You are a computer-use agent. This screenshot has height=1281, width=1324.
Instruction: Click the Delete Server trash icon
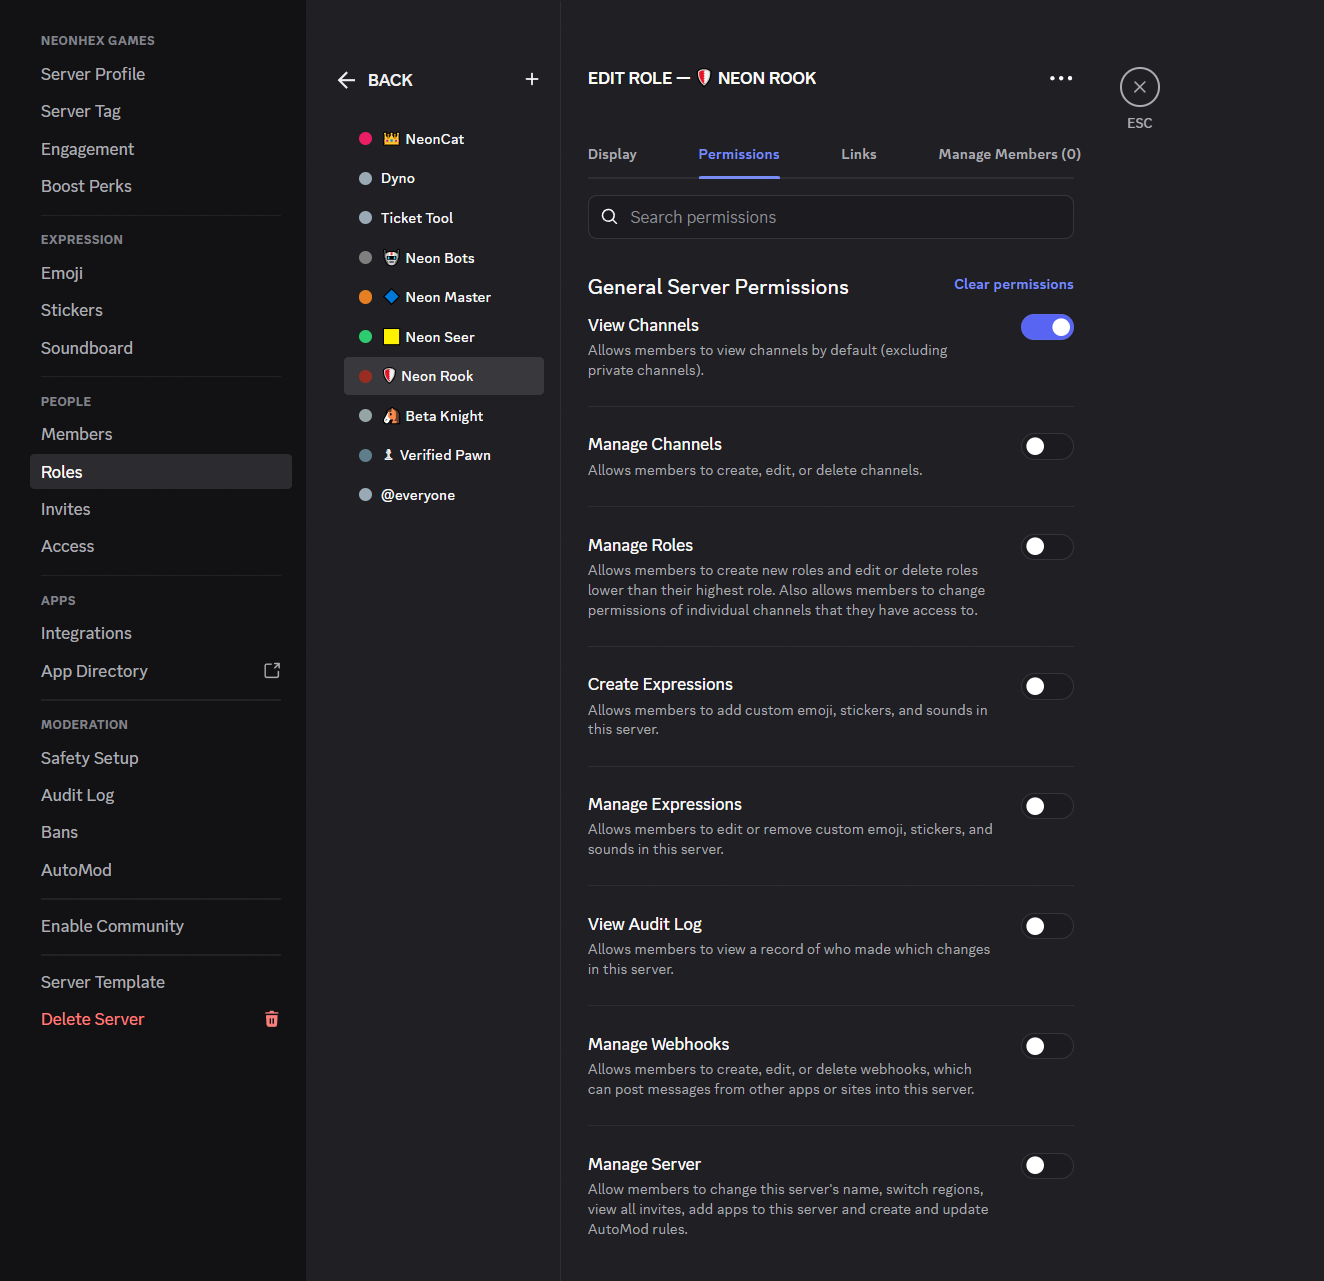[x=272, y=1019]
